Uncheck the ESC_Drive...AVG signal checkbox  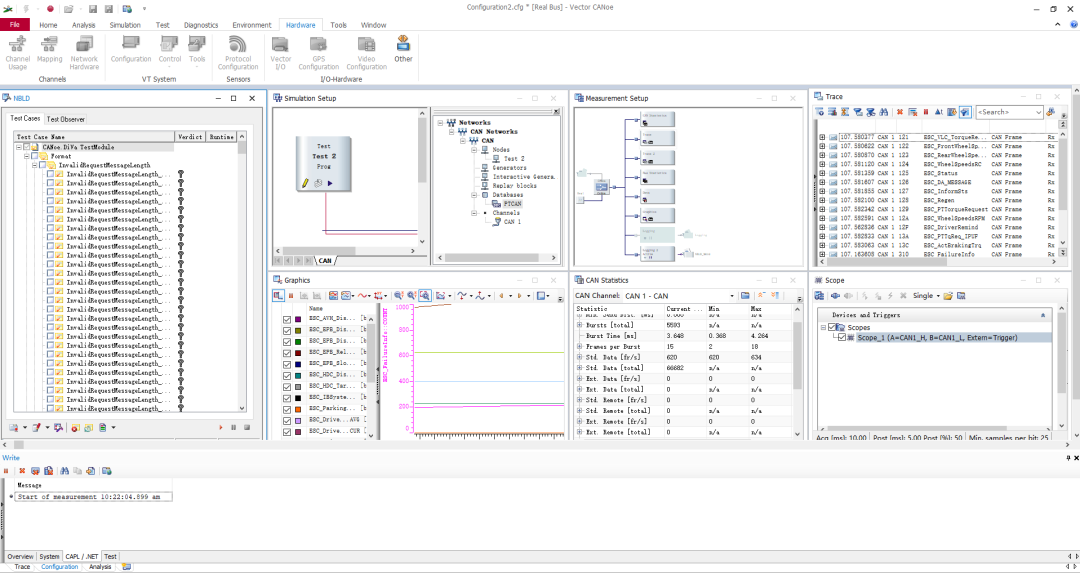[287, 420]
